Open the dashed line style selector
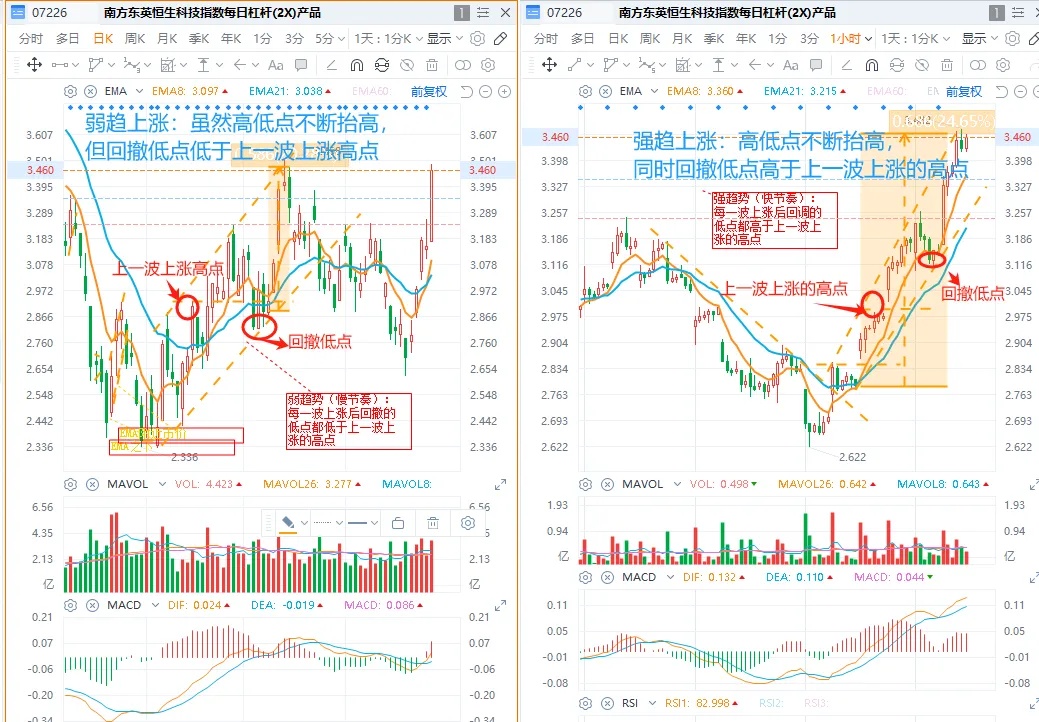 click(x=328, y=523)
